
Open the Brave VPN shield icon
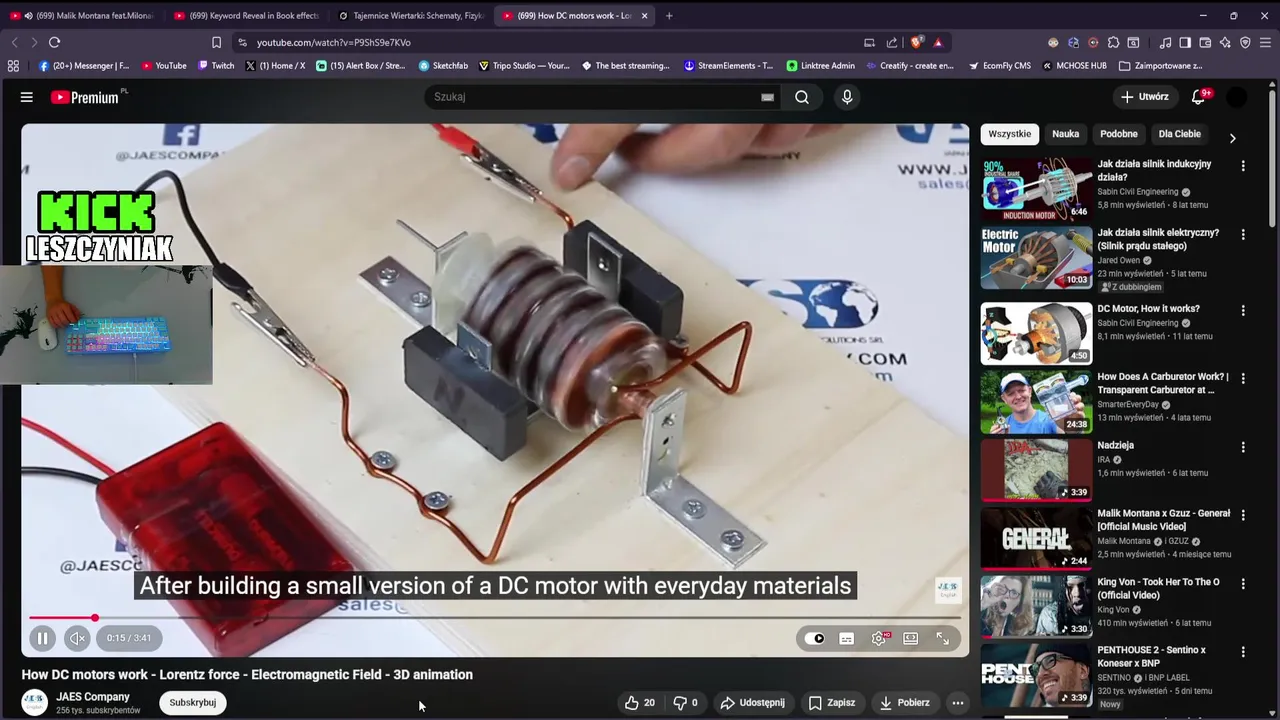coord(1245,42)
